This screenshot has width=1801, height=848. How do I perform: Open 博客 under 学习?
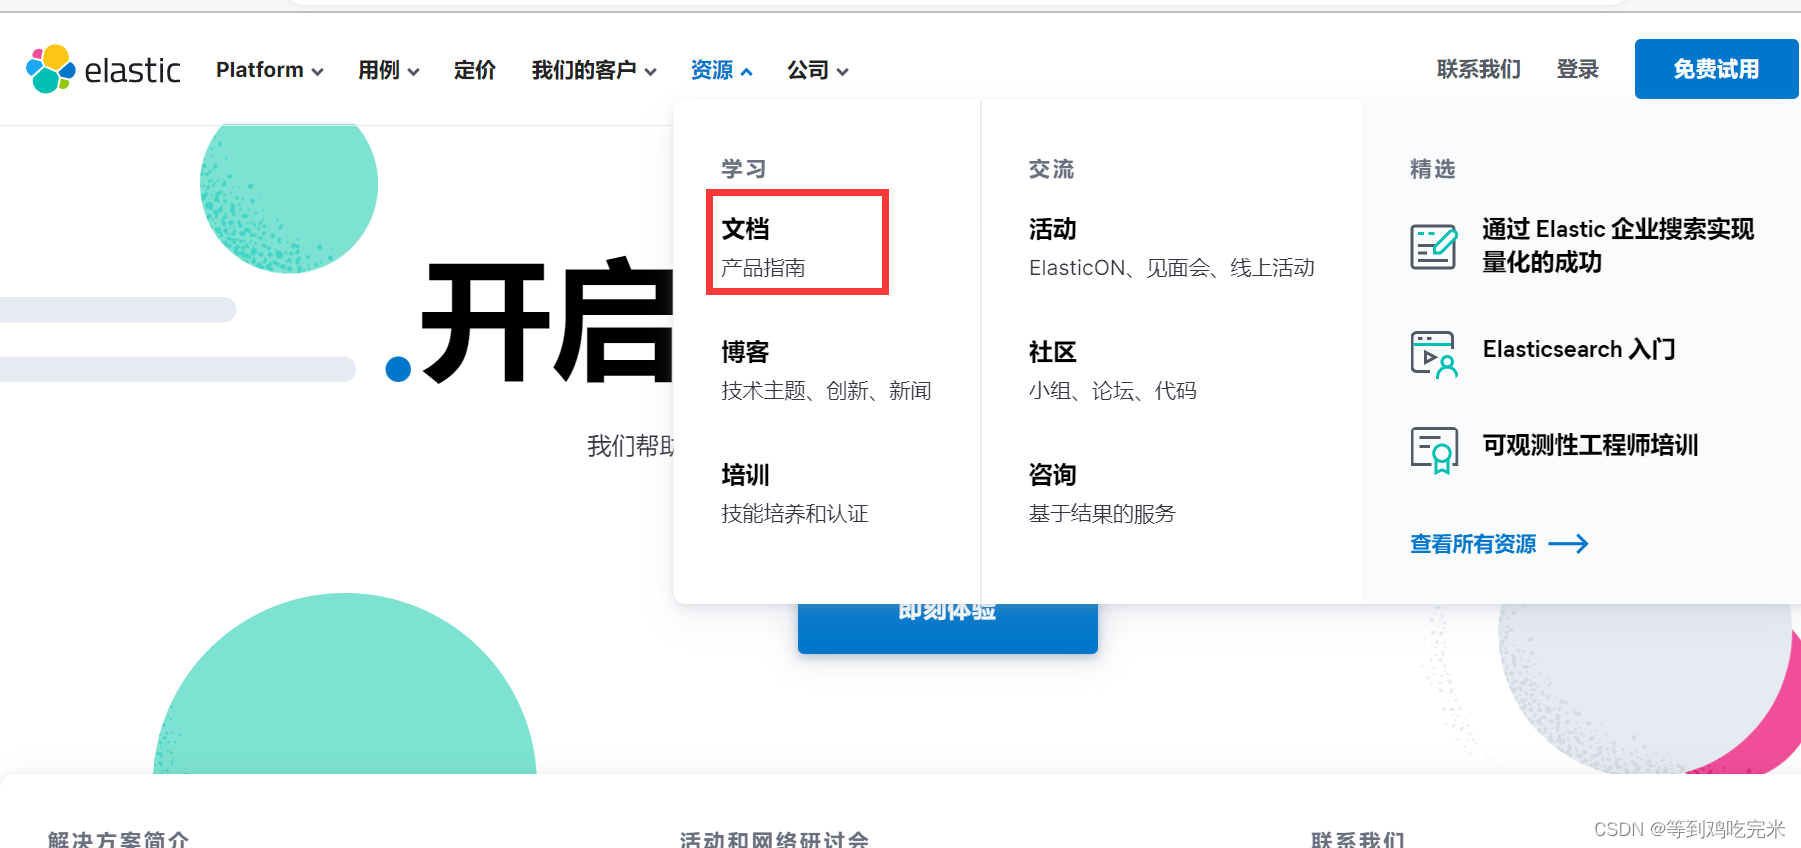[x=746, y=352]
